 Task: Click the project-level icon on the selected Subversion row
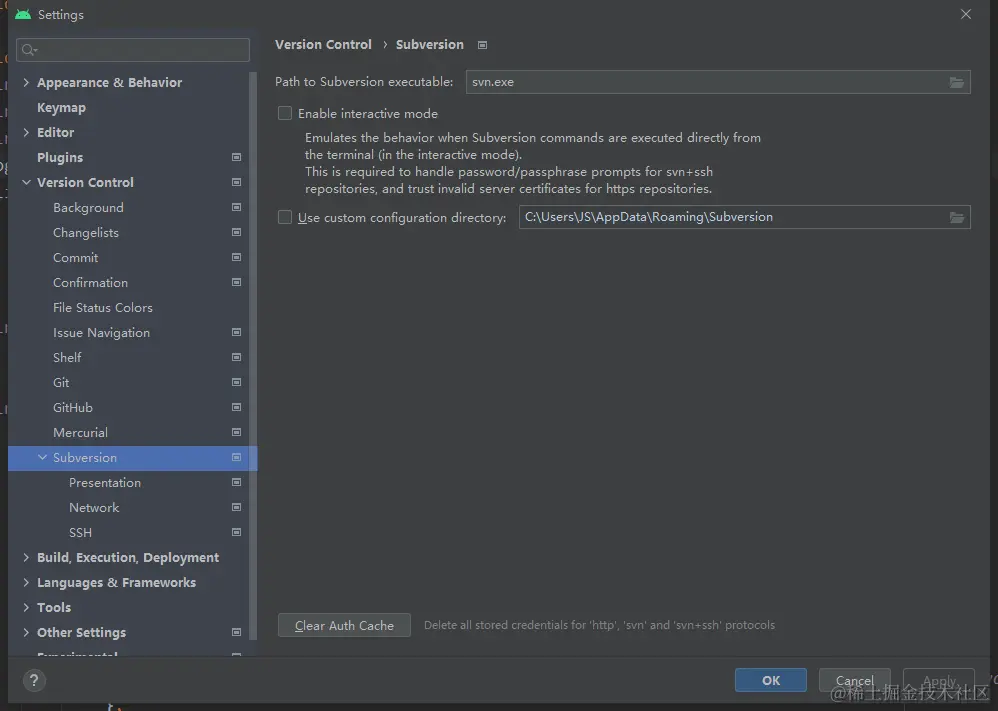(x=236, y=457)
